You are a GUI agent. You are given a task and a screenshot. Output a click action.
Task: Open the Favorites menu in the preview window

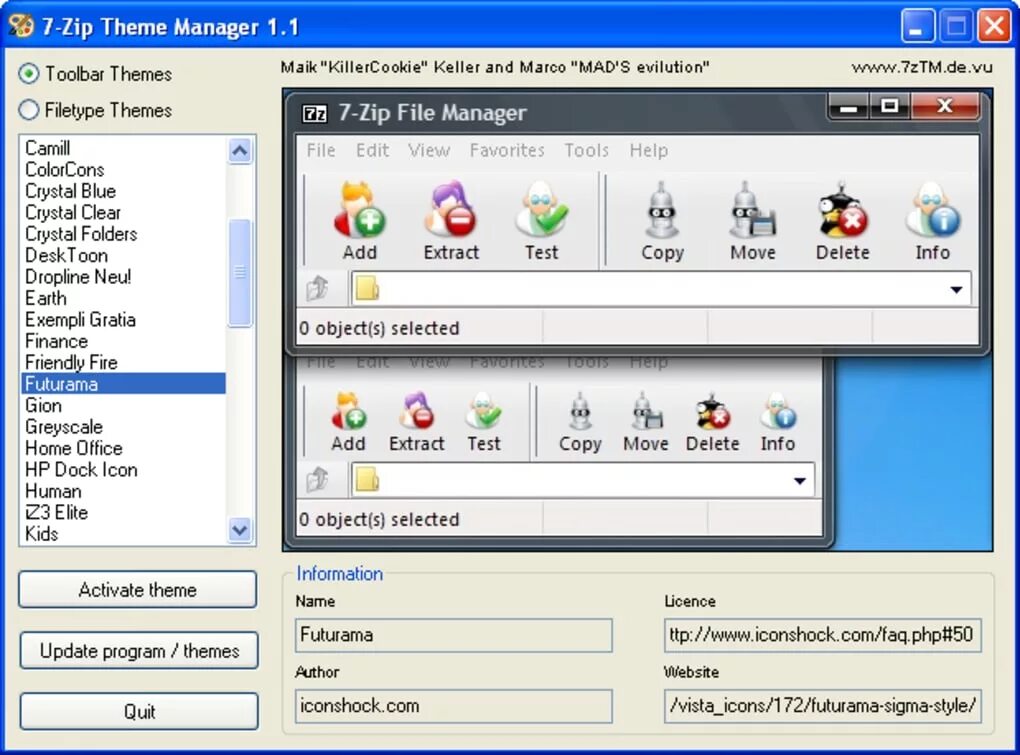(x=507, y=150)
